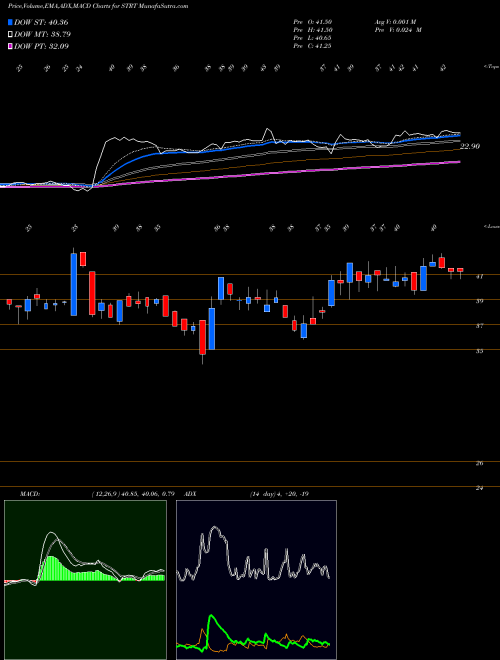Image resolution: width=500 pixels, height=660 pixels.
Task: Click the ADX (14 day) parameter values
Action: pos(279,494)
